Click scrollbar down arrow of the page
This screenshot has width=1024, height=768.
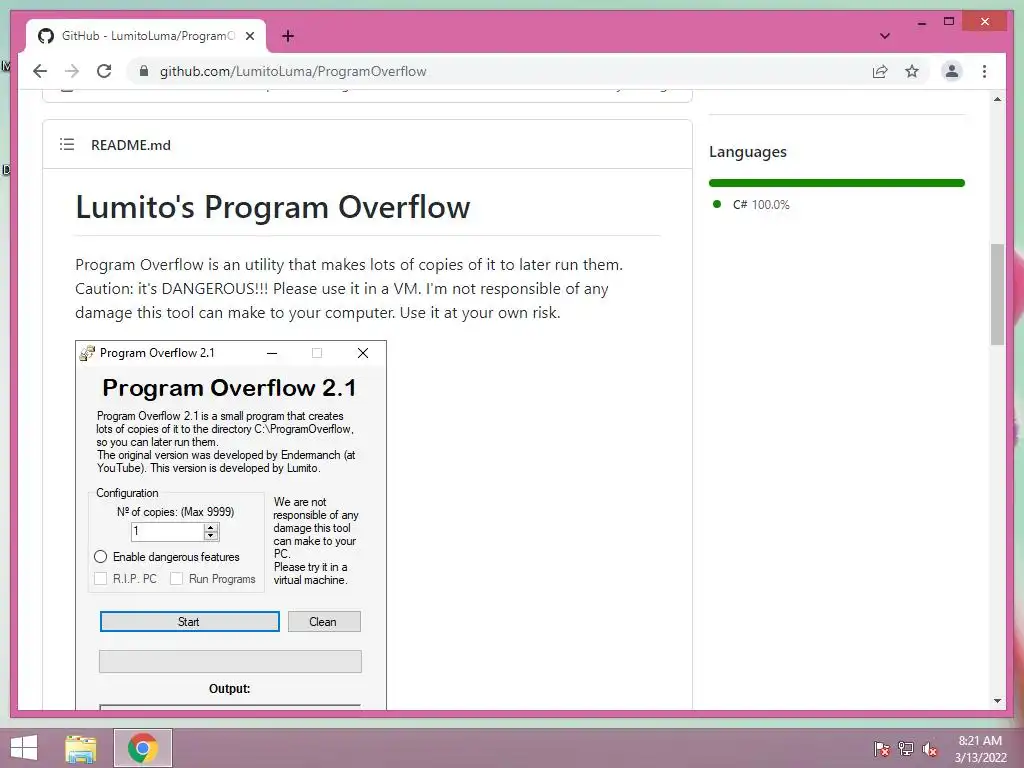[997, 701]
